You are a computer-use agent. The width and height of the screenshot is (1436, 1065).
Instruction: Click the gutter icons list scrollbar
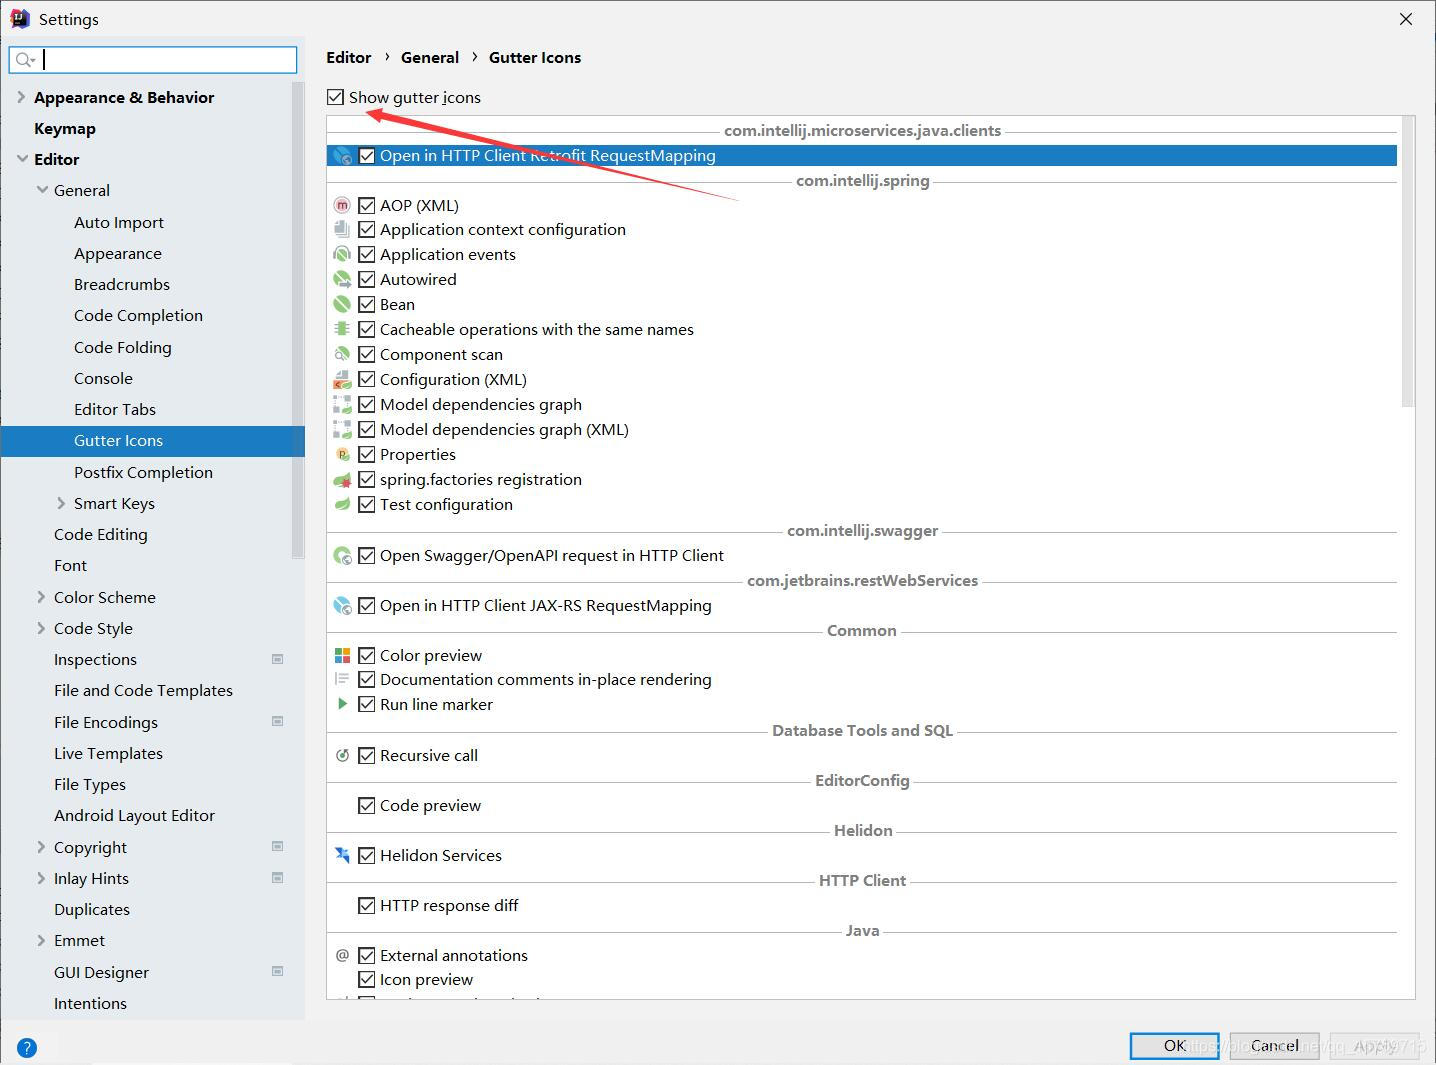(x=1408, y=262)
